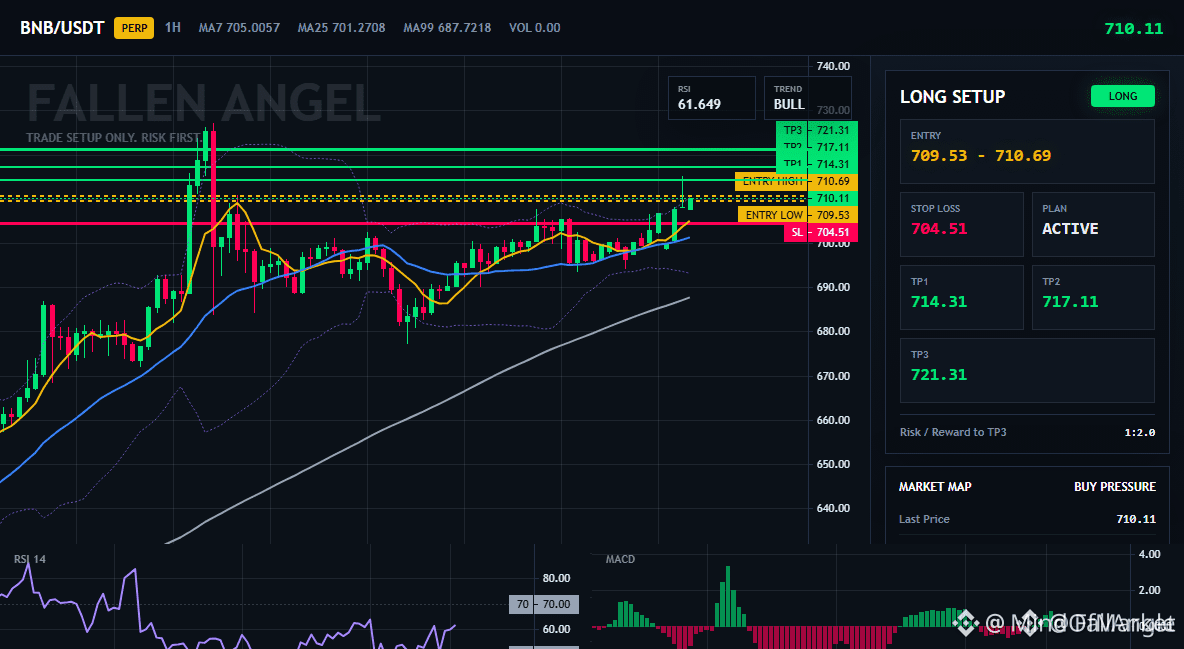This screenshot has height=649, width=1184.
Task: Click the MA7 705.0057 indicator label
Action: pos(239,28)
